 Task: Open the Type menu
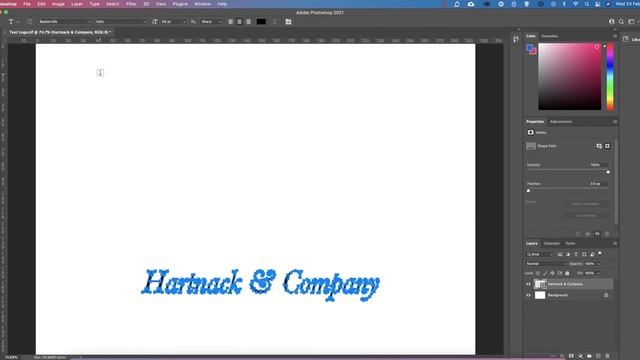[94, 4]
